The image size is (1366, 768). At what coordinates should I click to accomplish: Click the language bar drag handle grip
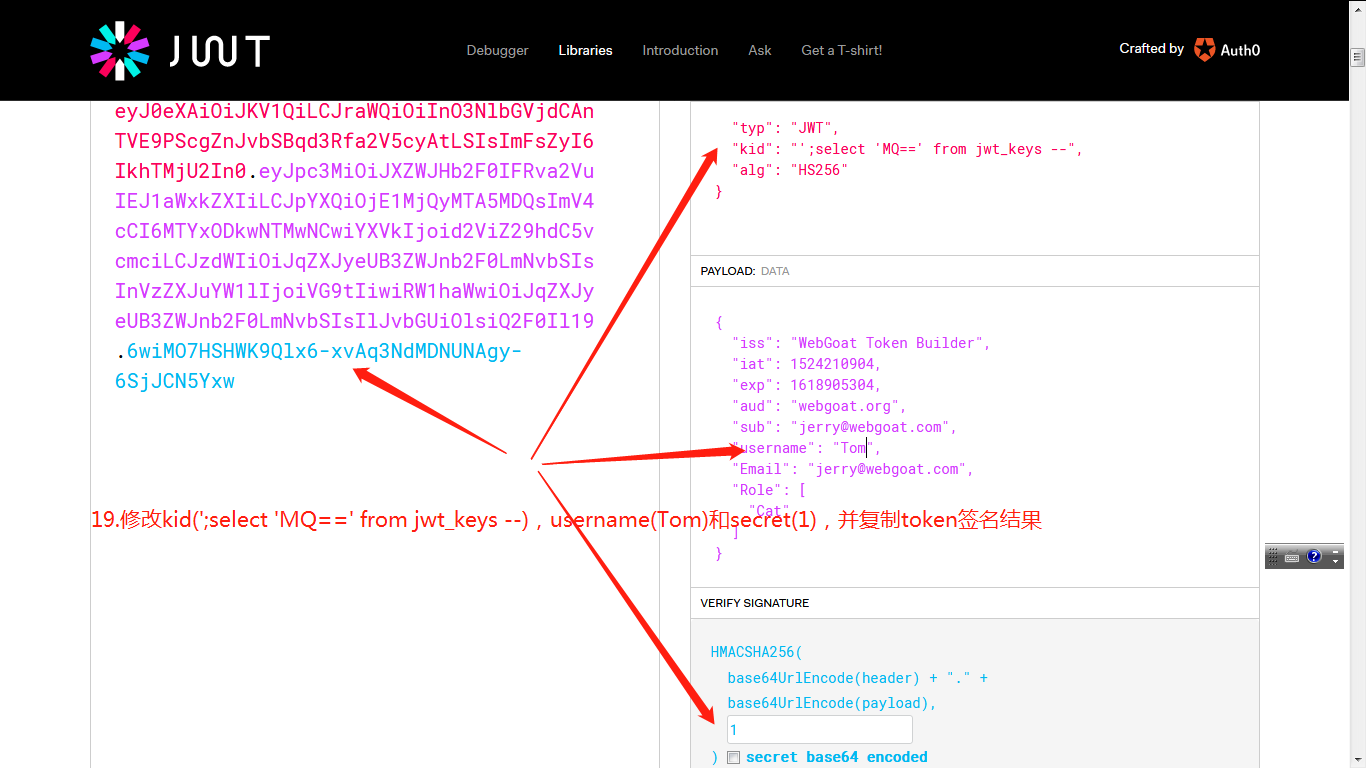1273,557
